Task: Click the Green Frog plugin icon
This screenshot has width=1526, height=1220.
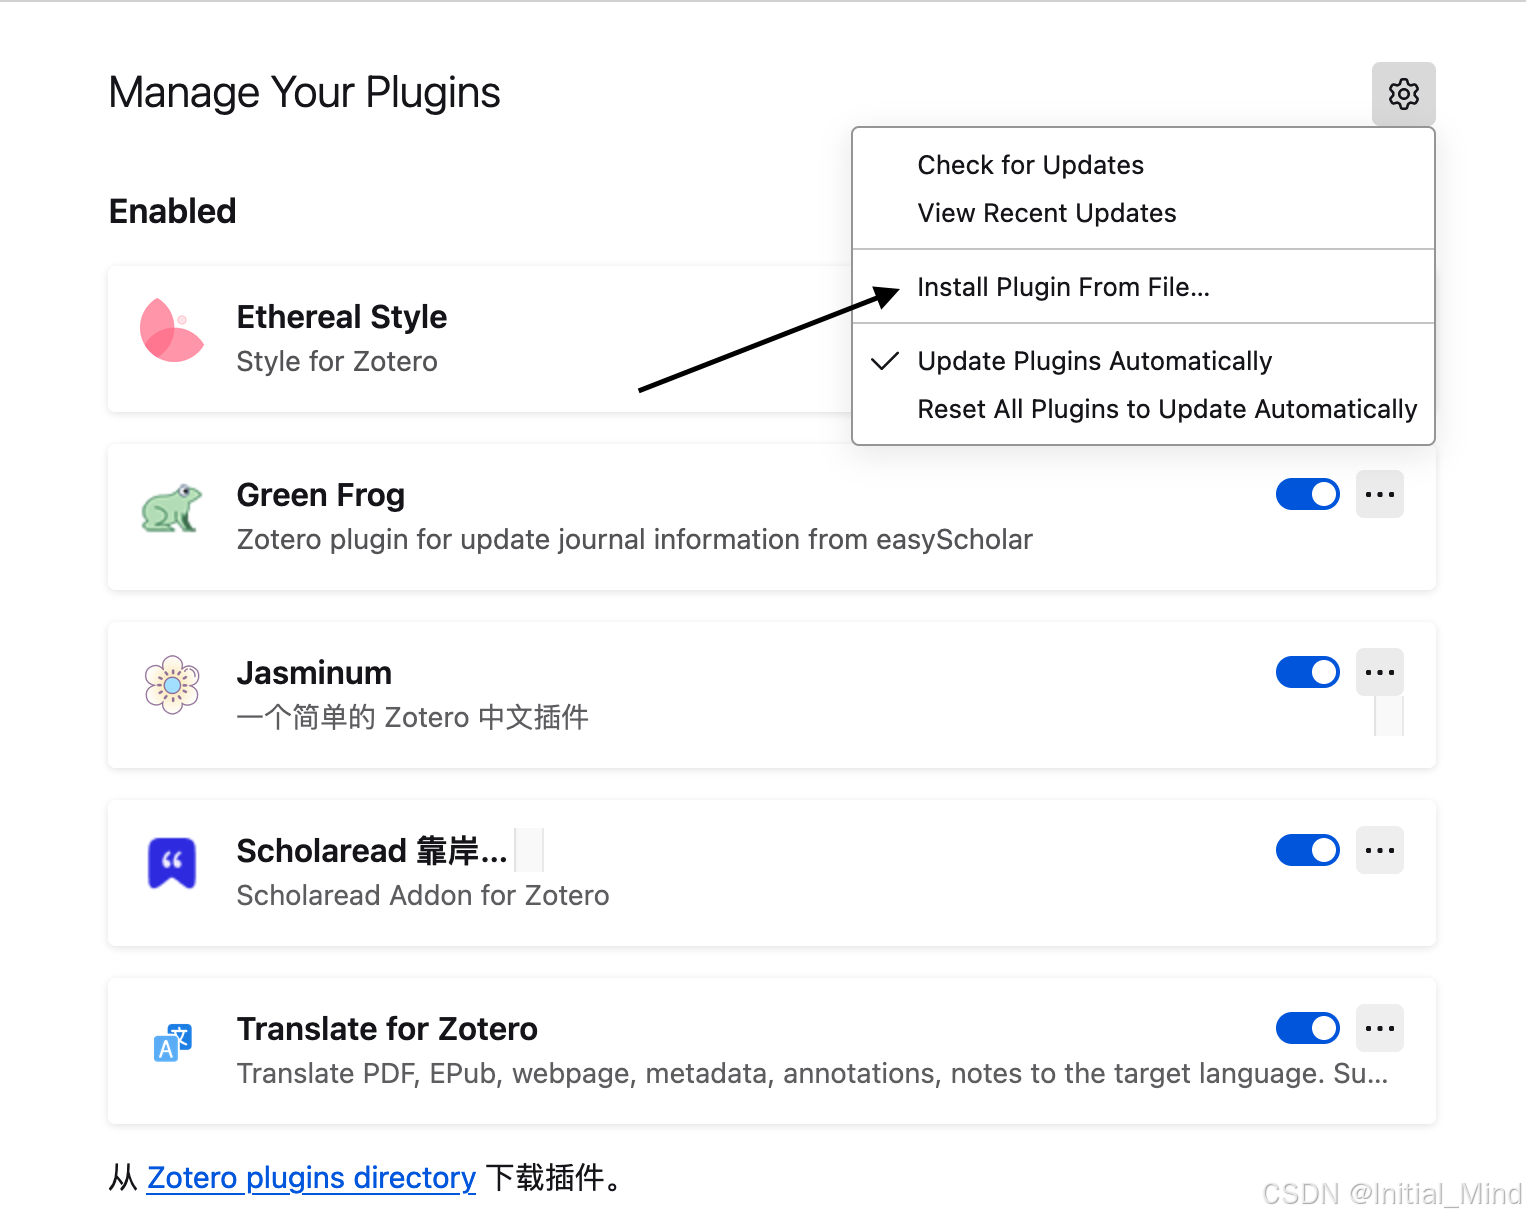Action: tap(171, 508)
